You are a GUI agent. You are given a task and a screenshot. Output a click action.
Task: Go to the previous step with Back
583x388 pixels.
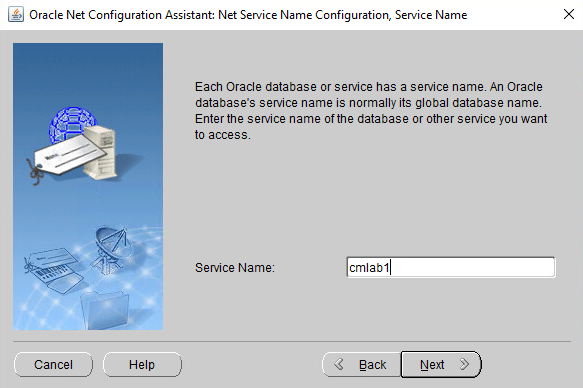point(361,365)
